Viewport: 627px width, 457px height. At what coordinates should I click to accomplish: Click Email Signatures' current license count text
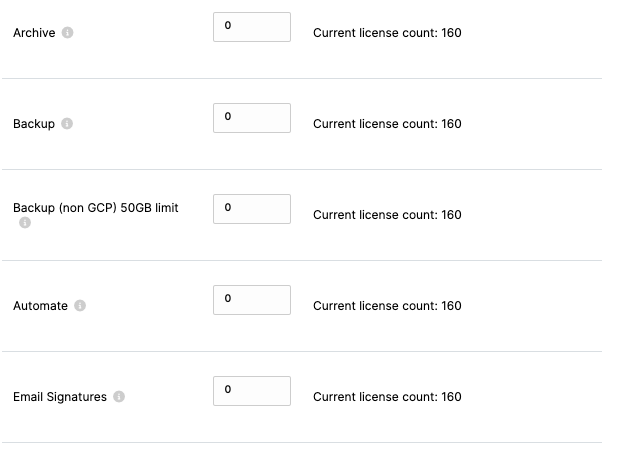(387, 397)
